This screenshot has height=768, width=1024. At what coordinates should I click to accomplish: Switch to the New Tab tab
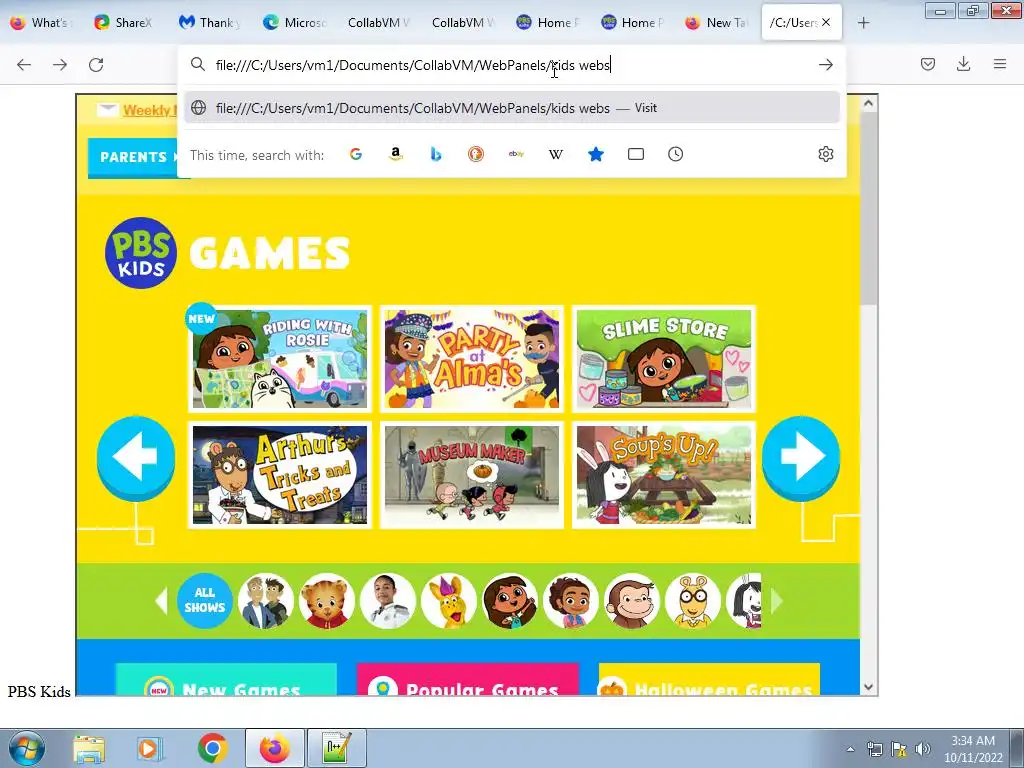(x=716, y=23)
